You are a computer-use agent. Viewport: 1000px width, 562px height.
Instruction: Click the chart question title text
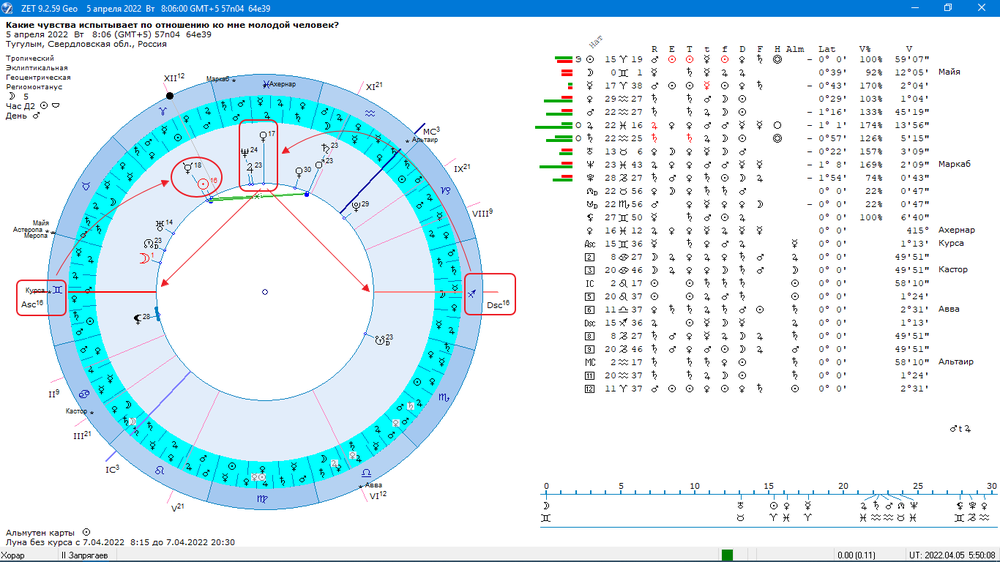point(172,25)
